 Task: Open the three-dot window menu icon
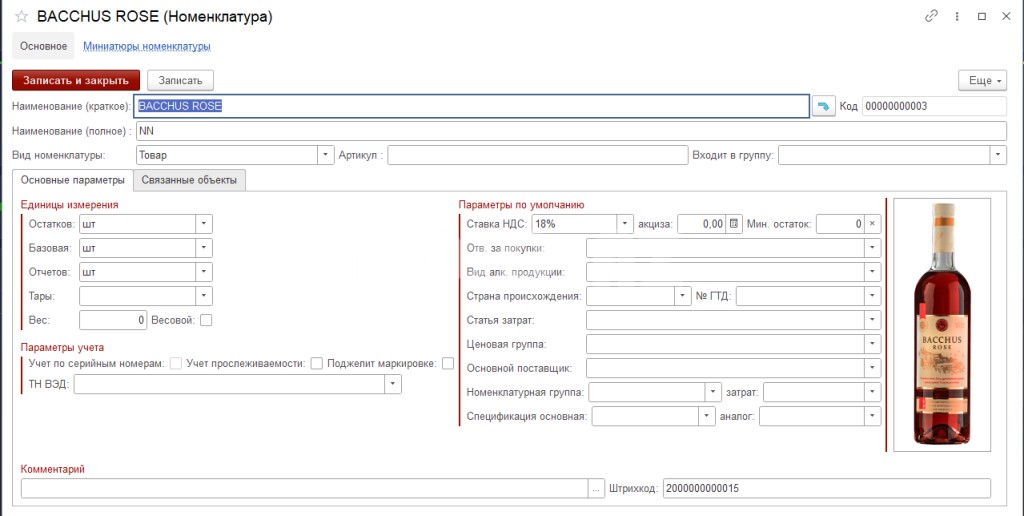click(x=957, y=16)
